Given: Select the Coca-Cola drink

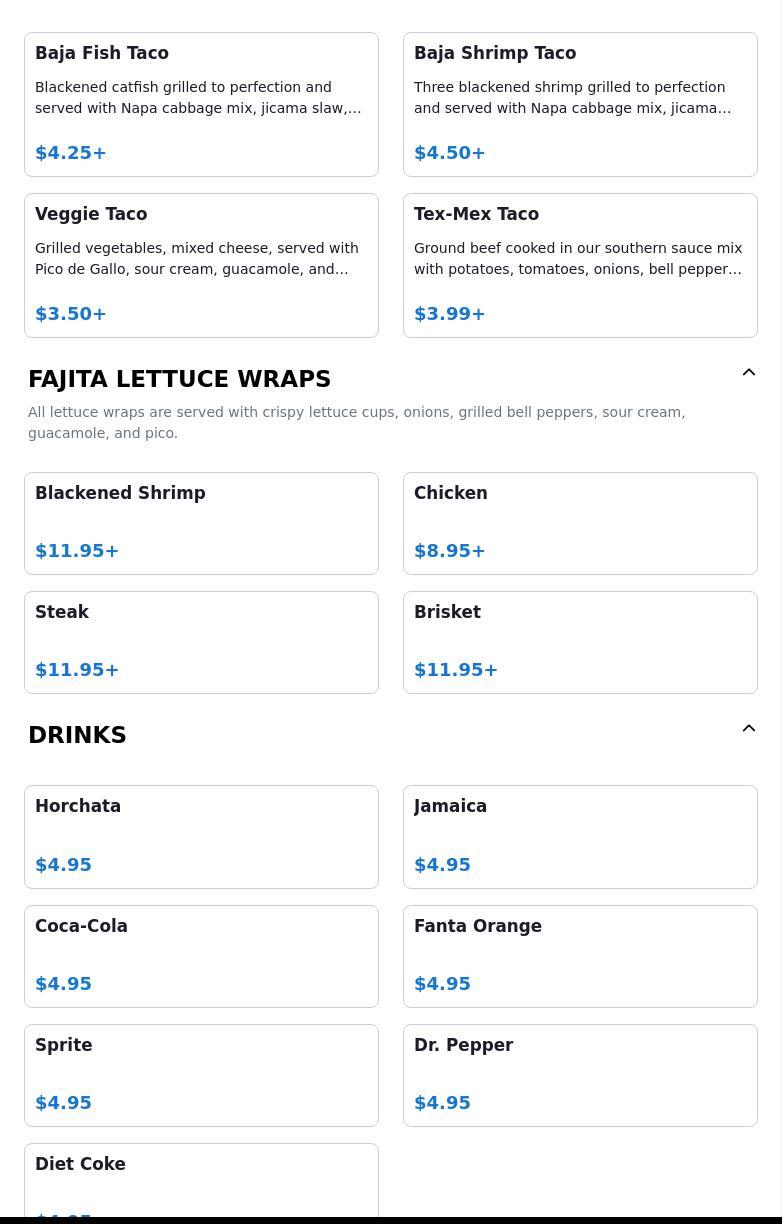Looking at the screenshot, I should click(x=201, y=956).
